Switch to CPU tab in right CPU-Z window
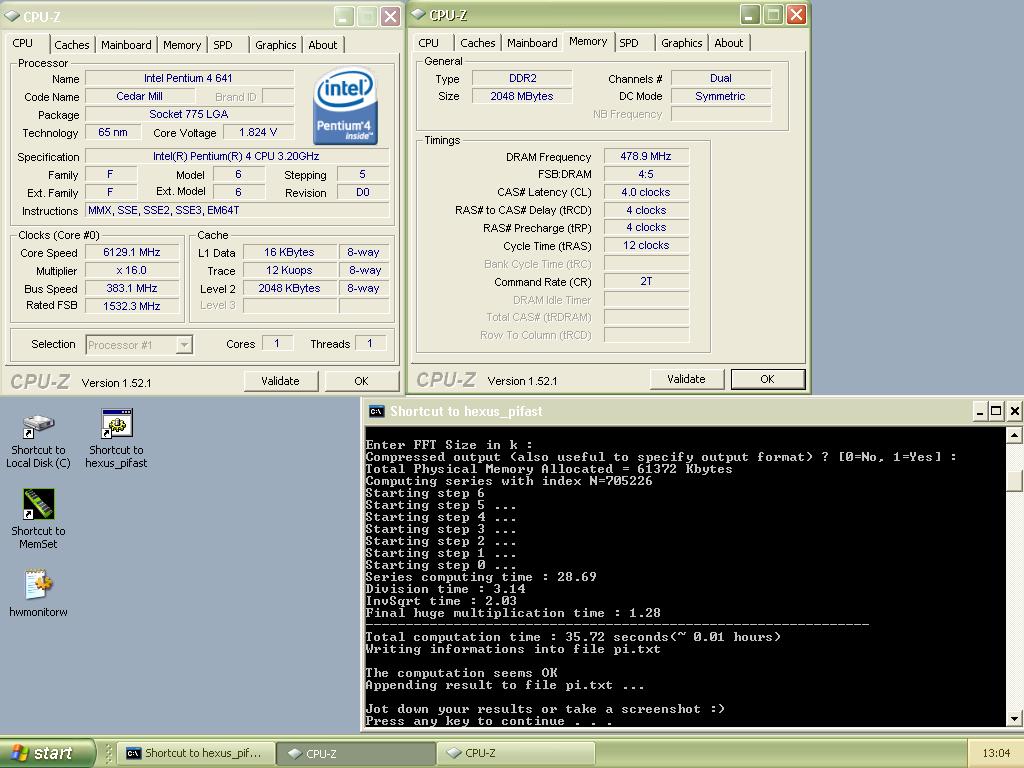 pos(428,43)
